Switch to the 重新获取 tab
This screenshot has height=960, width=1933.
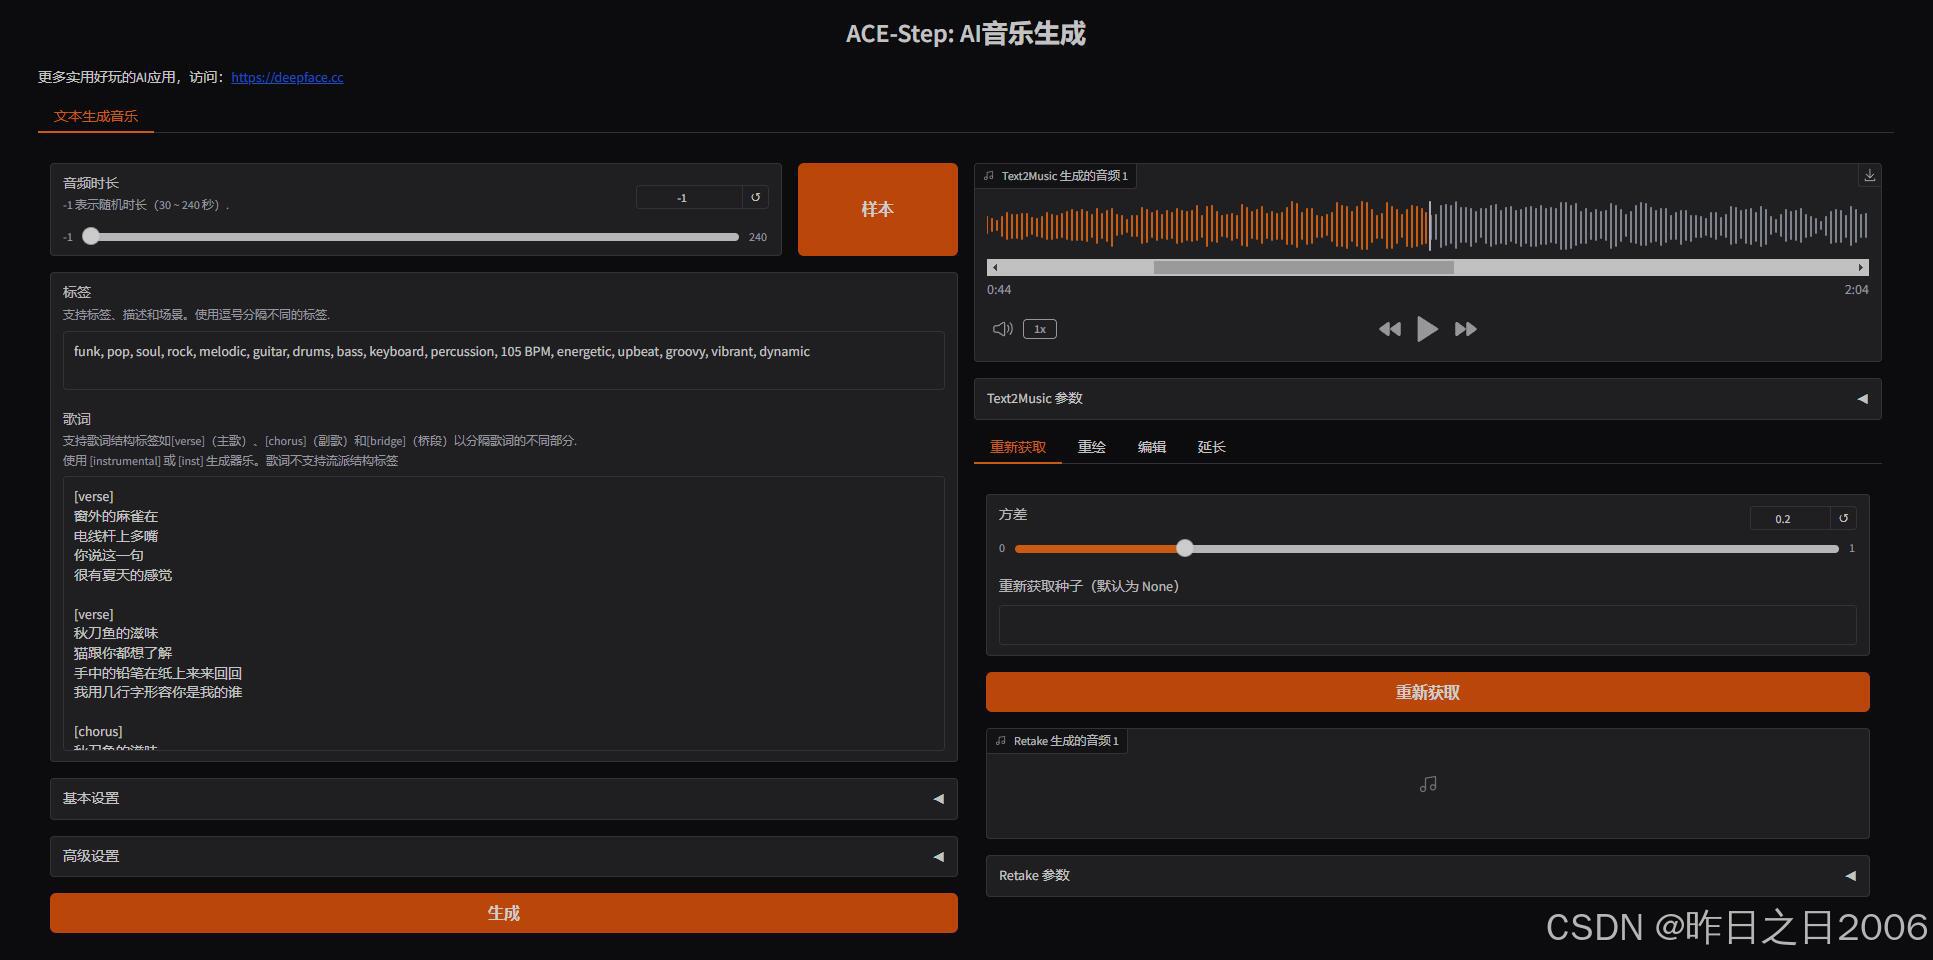point(1018,447)
